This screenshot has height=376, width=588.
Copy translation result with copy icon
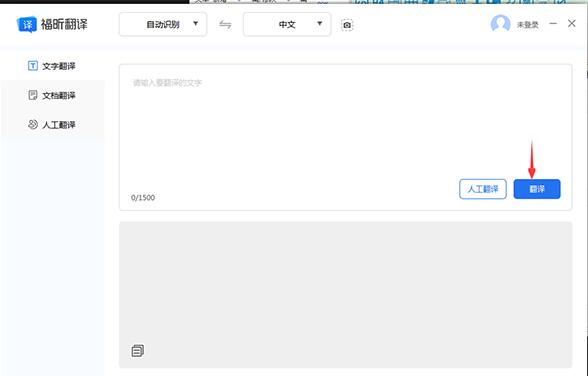pos(138,351)
